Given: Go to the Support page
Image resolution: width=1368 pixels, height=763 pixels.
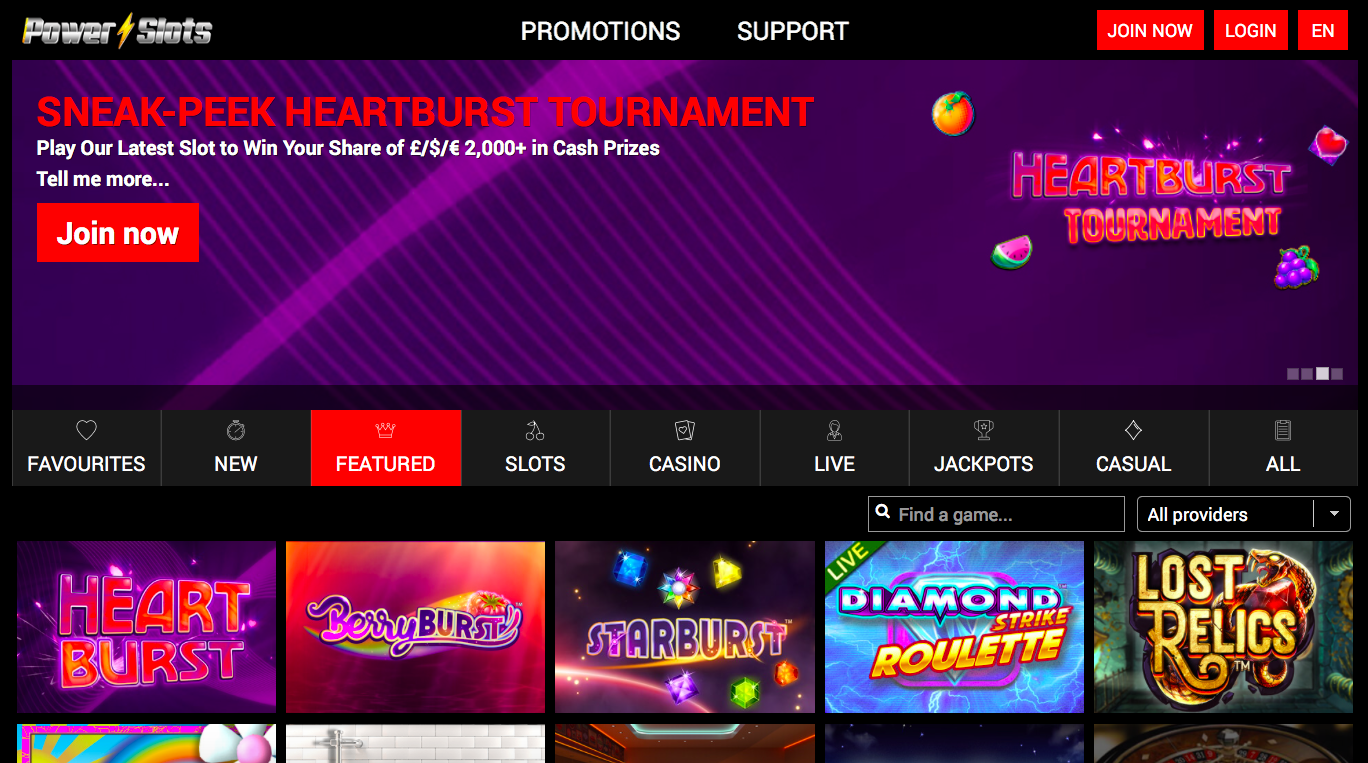Looking at the screenshot, I should coord(793,31).
